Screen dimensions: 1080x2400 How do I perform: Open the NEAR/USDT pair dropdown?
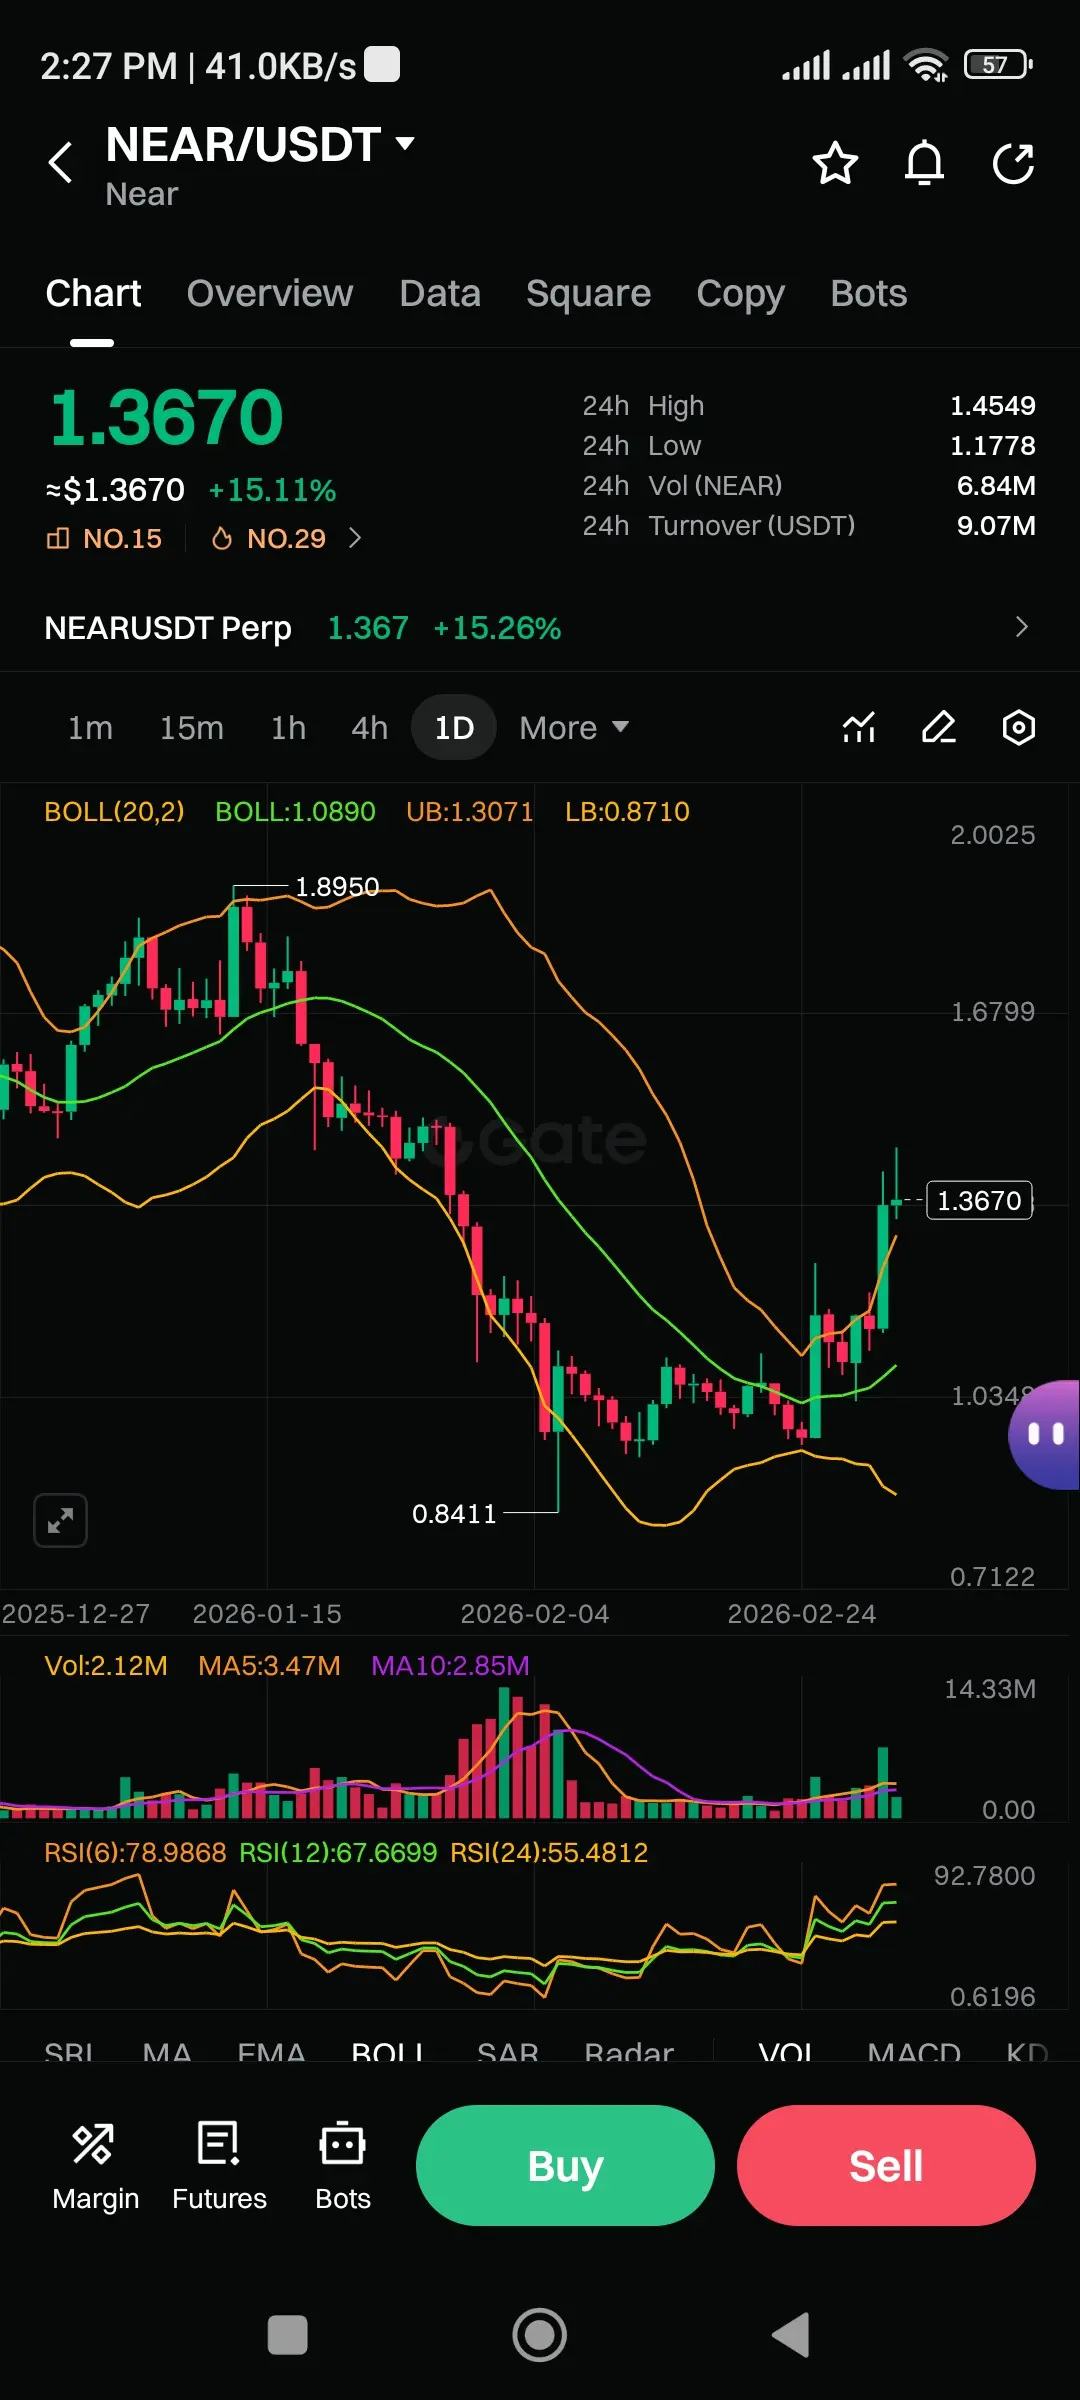[x=405, y=144]
